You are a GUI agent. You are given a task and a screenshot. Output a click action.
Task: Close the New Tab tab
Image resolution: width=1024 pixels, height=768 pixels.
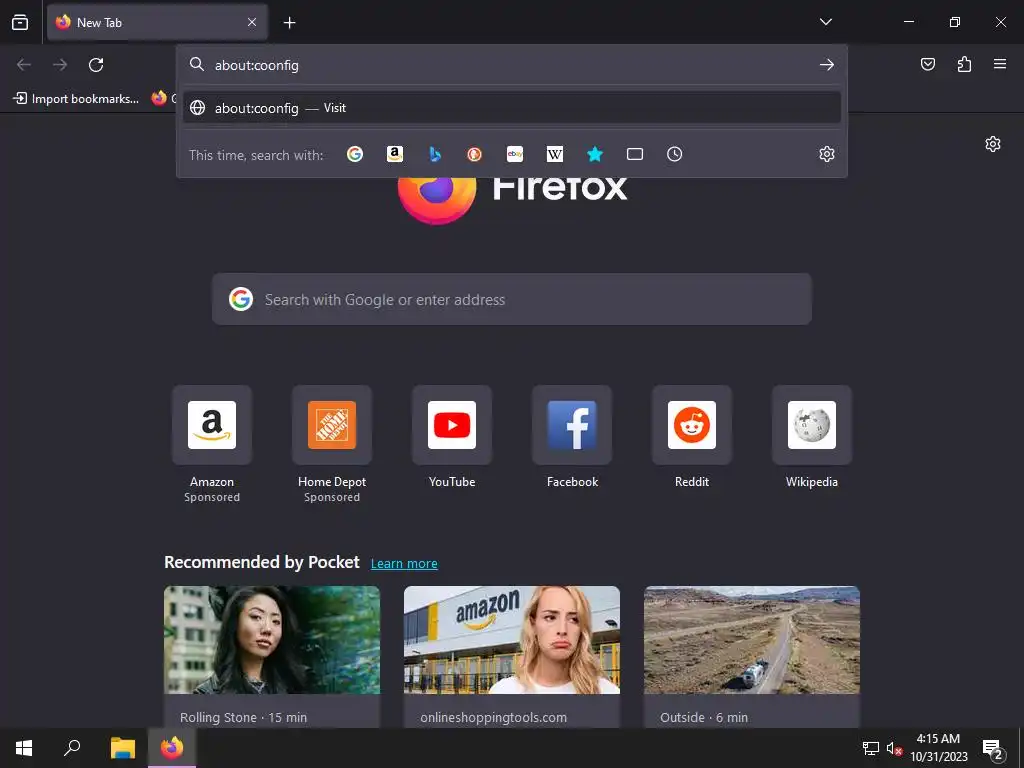(x=252, y=22)
